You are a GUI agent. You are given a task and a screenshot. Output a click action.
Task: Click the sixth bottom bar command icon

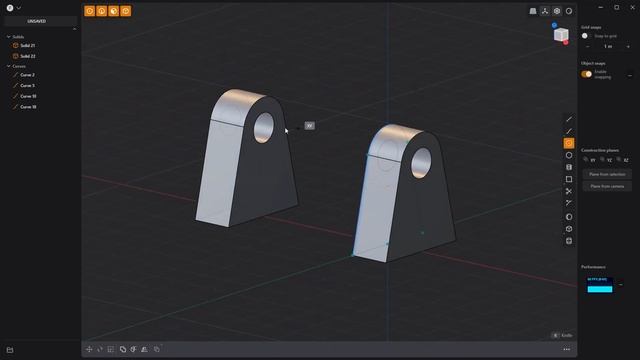[x=144, y=349]
